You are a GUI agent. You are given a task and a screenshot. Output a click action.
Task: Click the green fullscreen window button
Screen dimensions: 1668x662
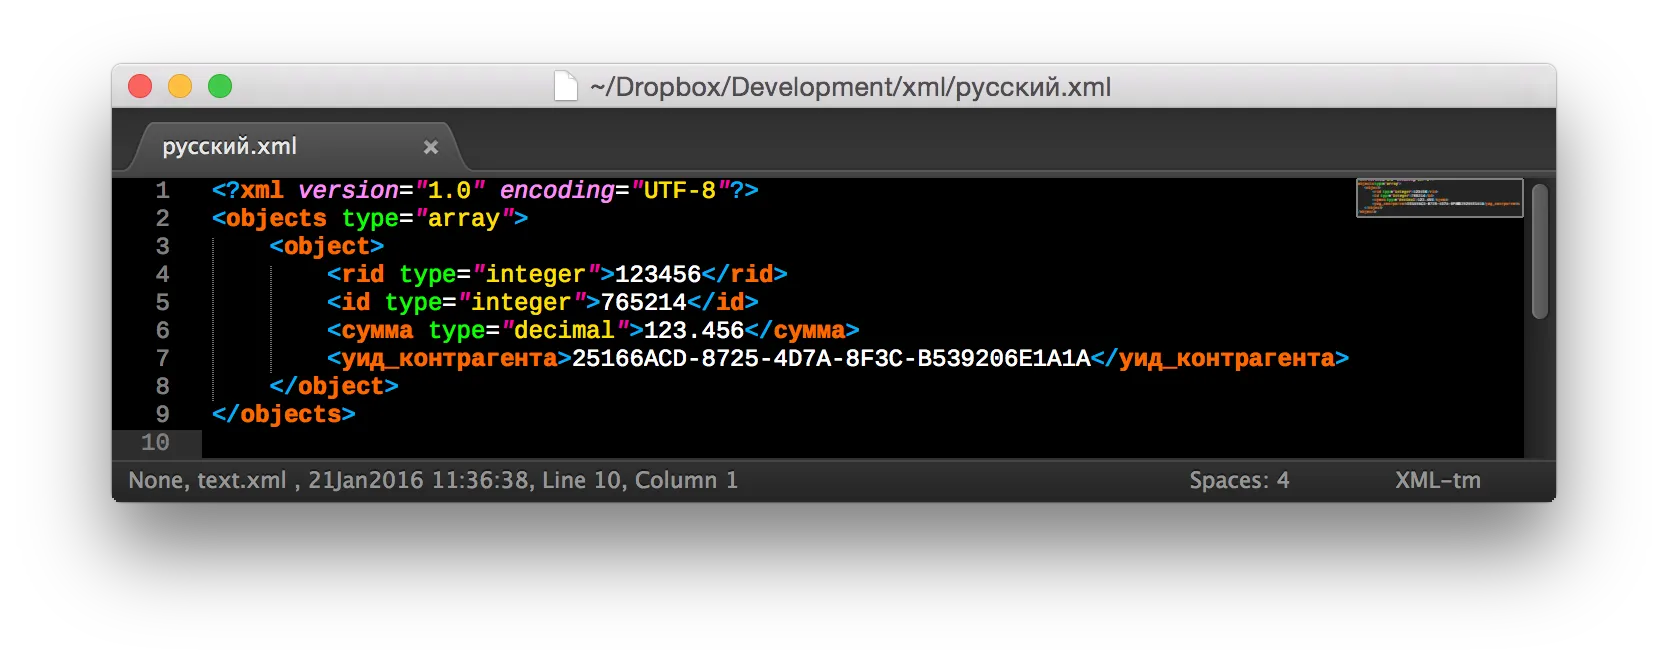[220, 87]
